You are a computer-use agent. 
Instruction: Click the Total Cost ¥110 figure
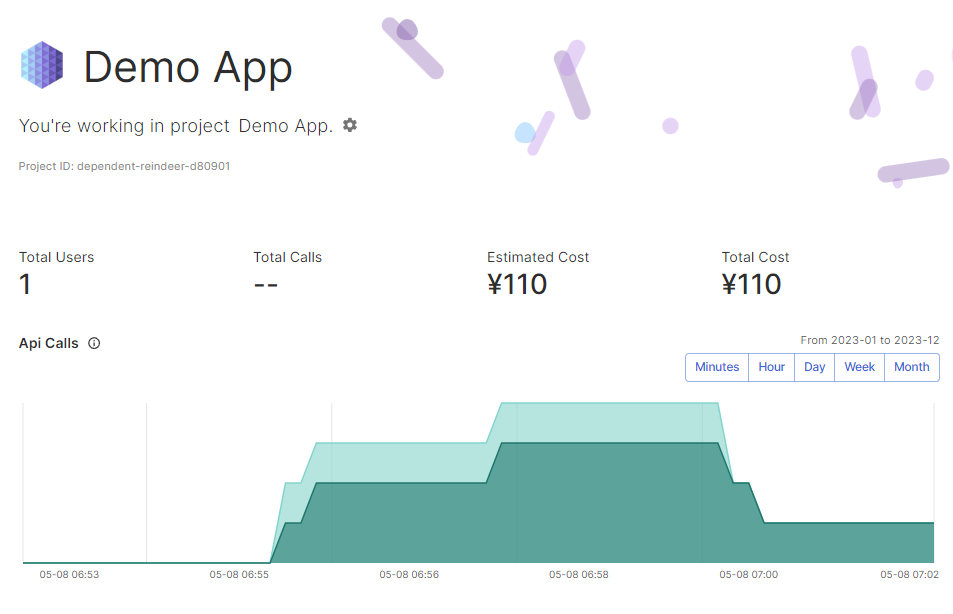[x=751, y=285]
